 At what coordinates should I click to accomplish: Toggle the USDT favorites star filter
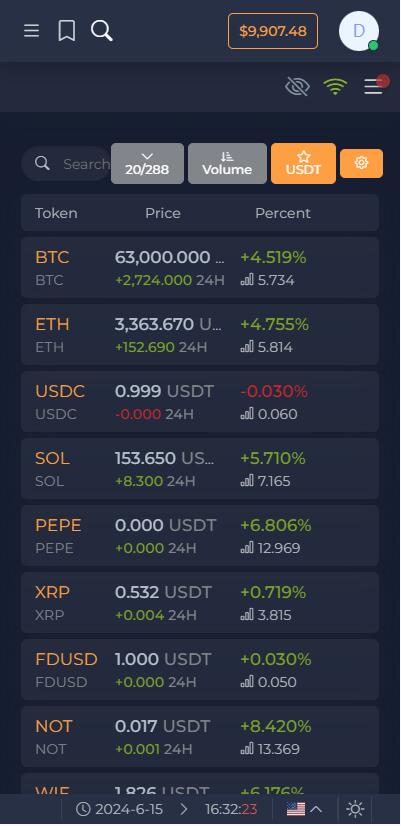tap(304, 163)
